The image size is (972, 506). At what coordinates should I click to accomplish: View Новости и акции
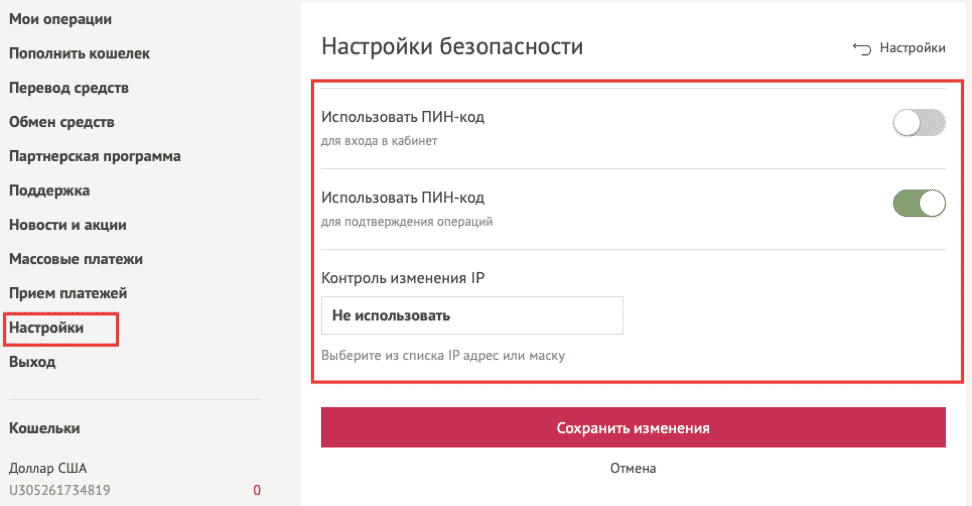tap(68, 225)
